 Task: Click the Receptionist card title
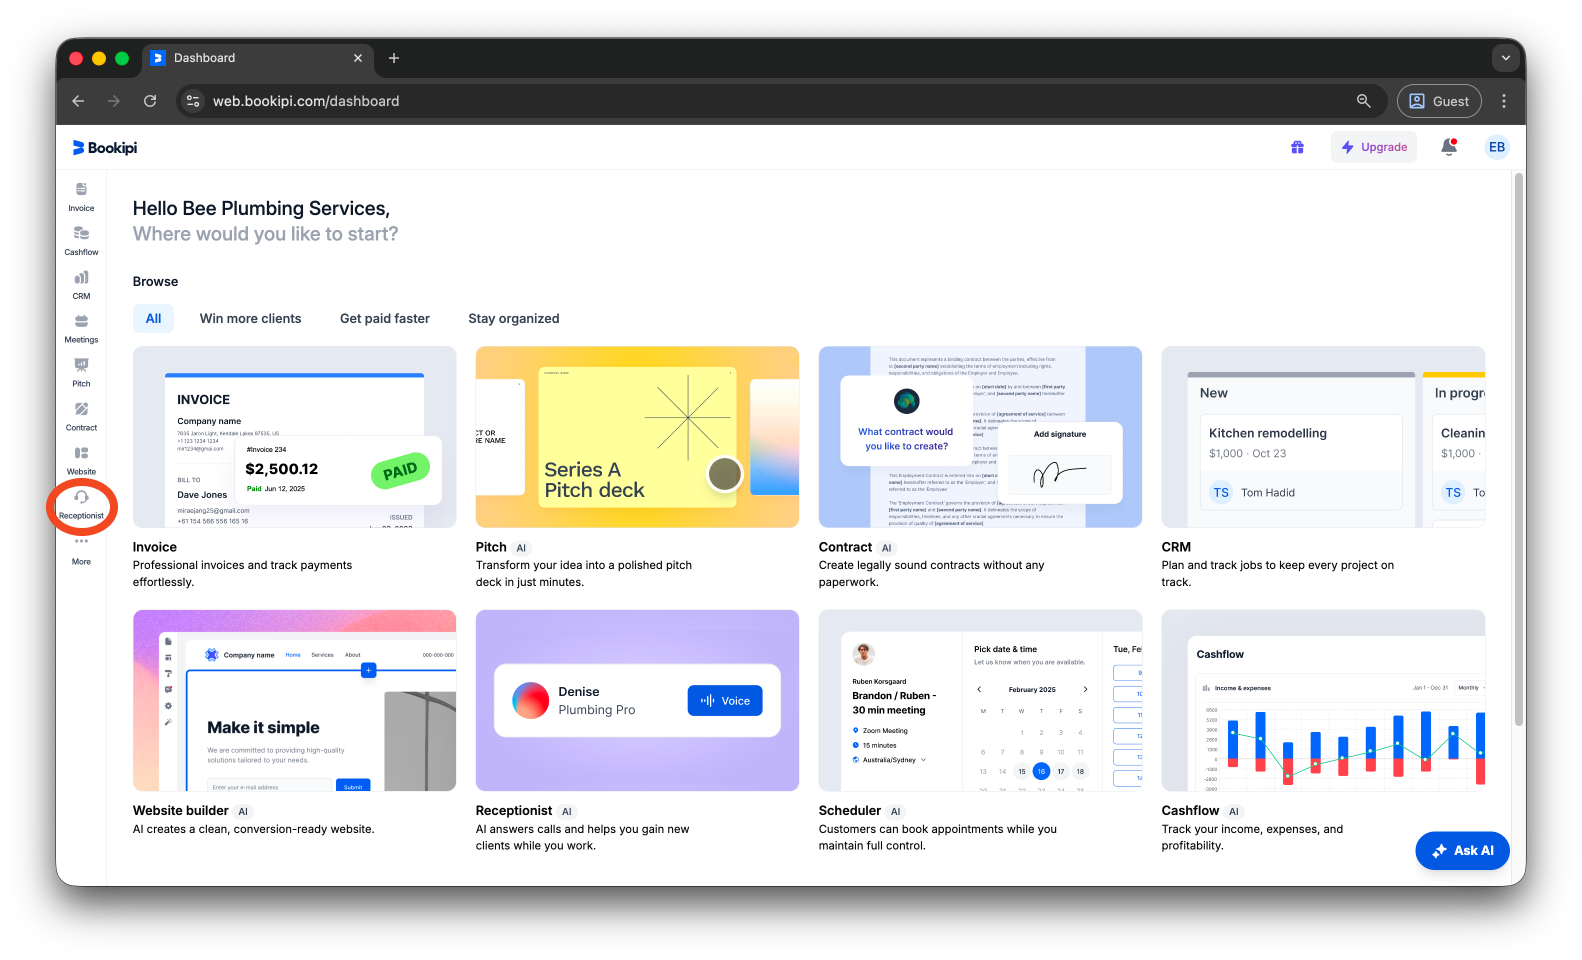[x=514, y=811]
